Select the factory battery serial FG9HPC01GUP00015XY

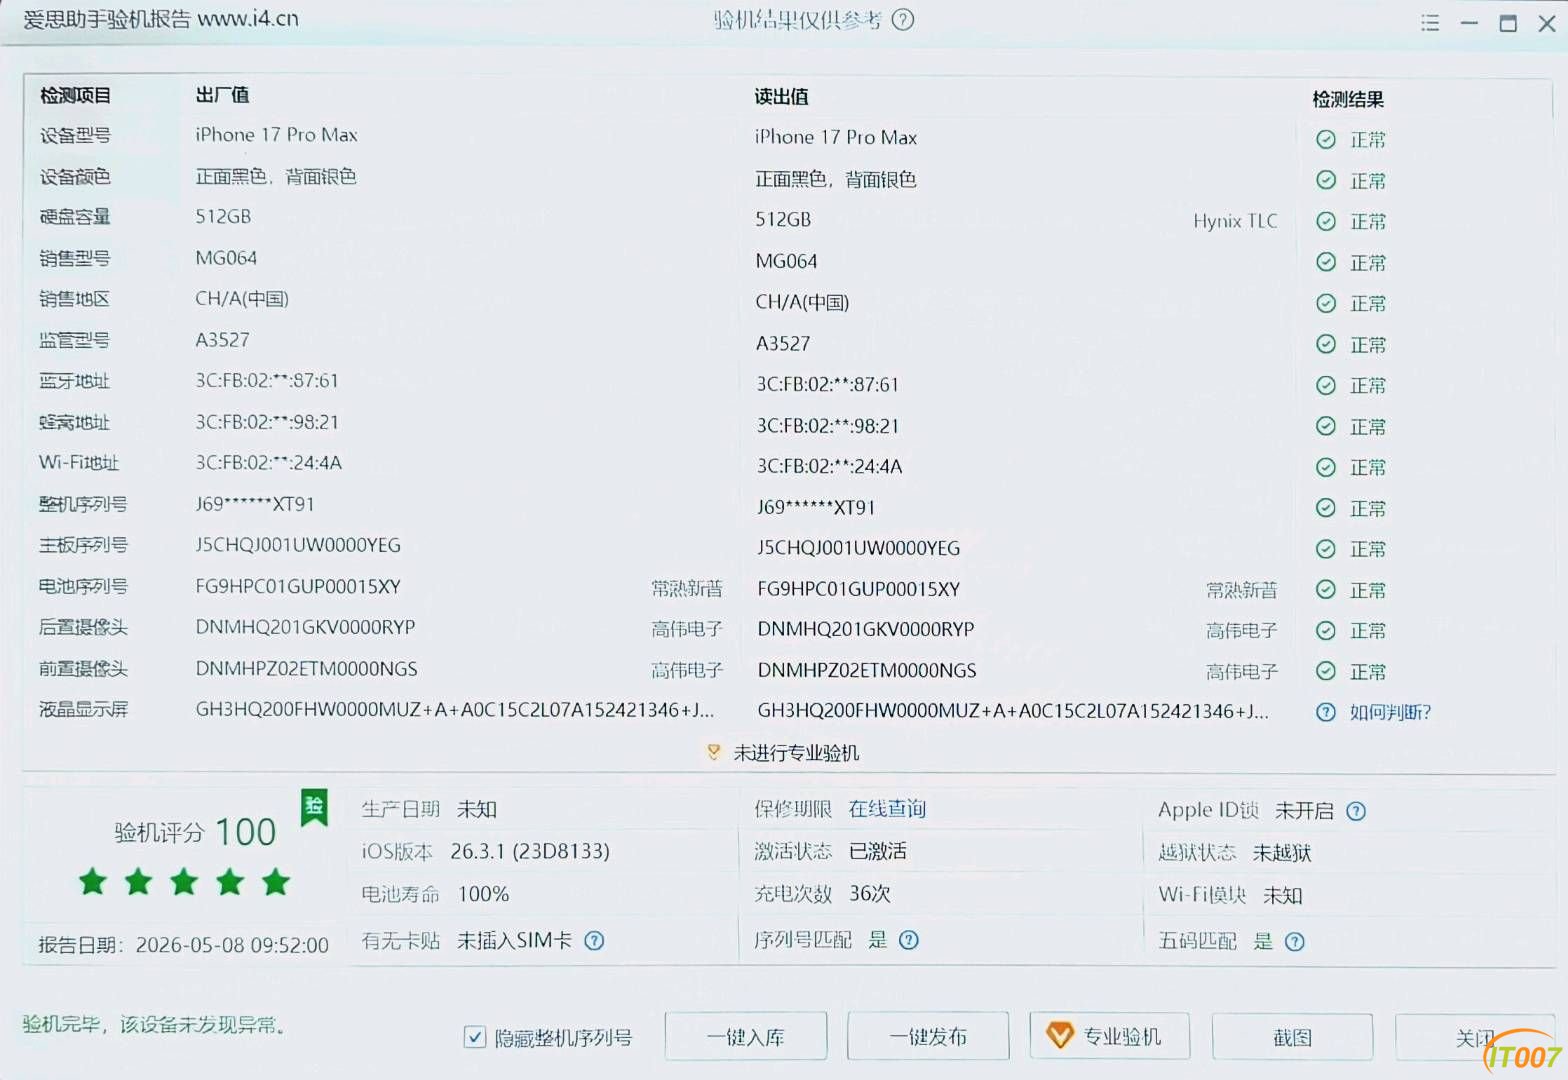[x=298, y=586]
